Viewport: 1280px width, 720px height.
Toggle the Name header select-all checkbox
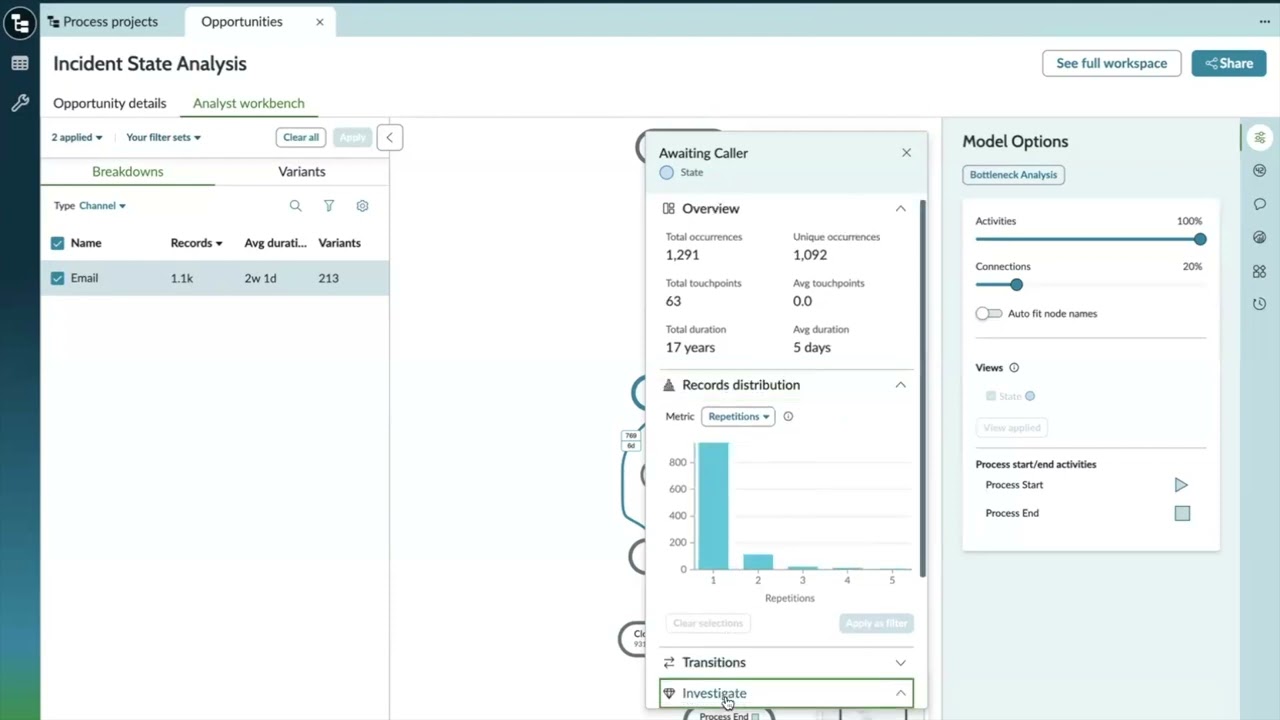pyautogui.click(x=57, y=243)
